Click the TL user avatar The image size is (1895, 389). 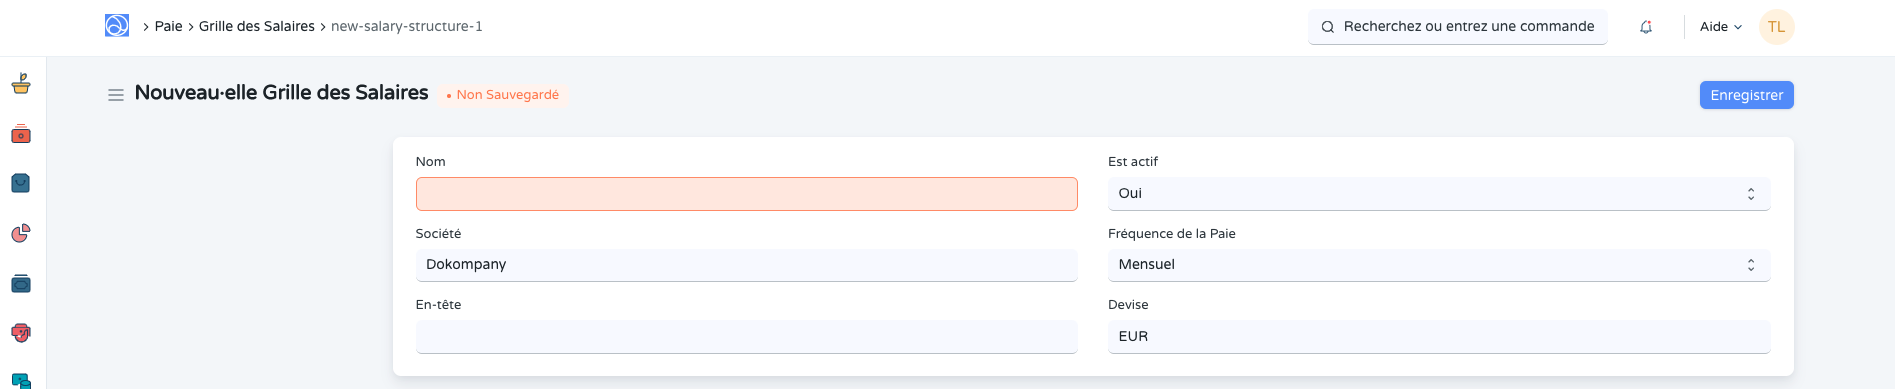point(1777,27)
